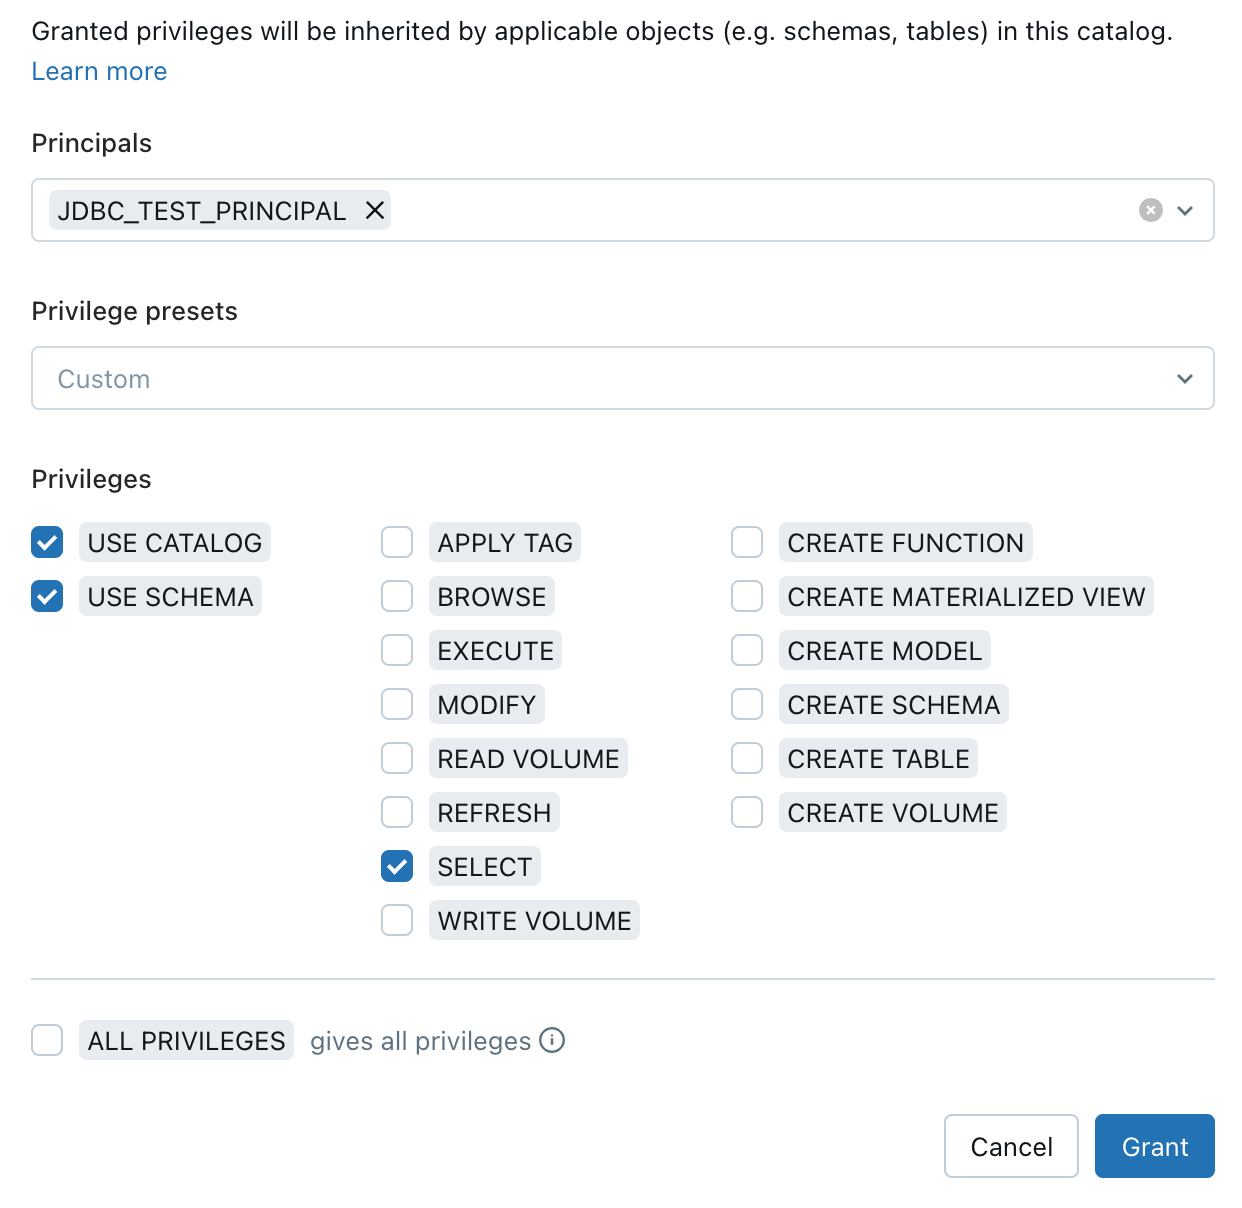This screenshot has width=1242, height=1208.
Task: Expand the Principals dropdown chevron
Action: pyautogui.click(x=1185, y=210)
